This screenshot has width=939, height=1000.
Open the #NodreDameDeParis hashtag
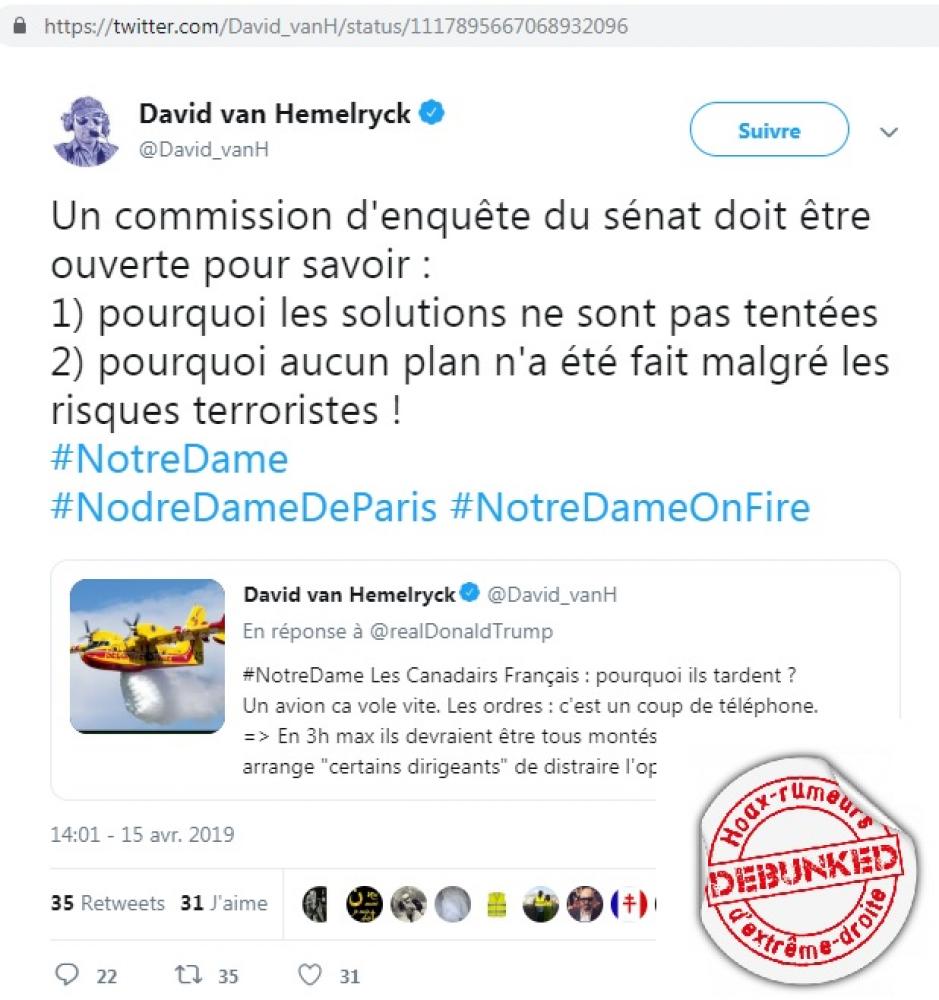click(x=244, y=507)
